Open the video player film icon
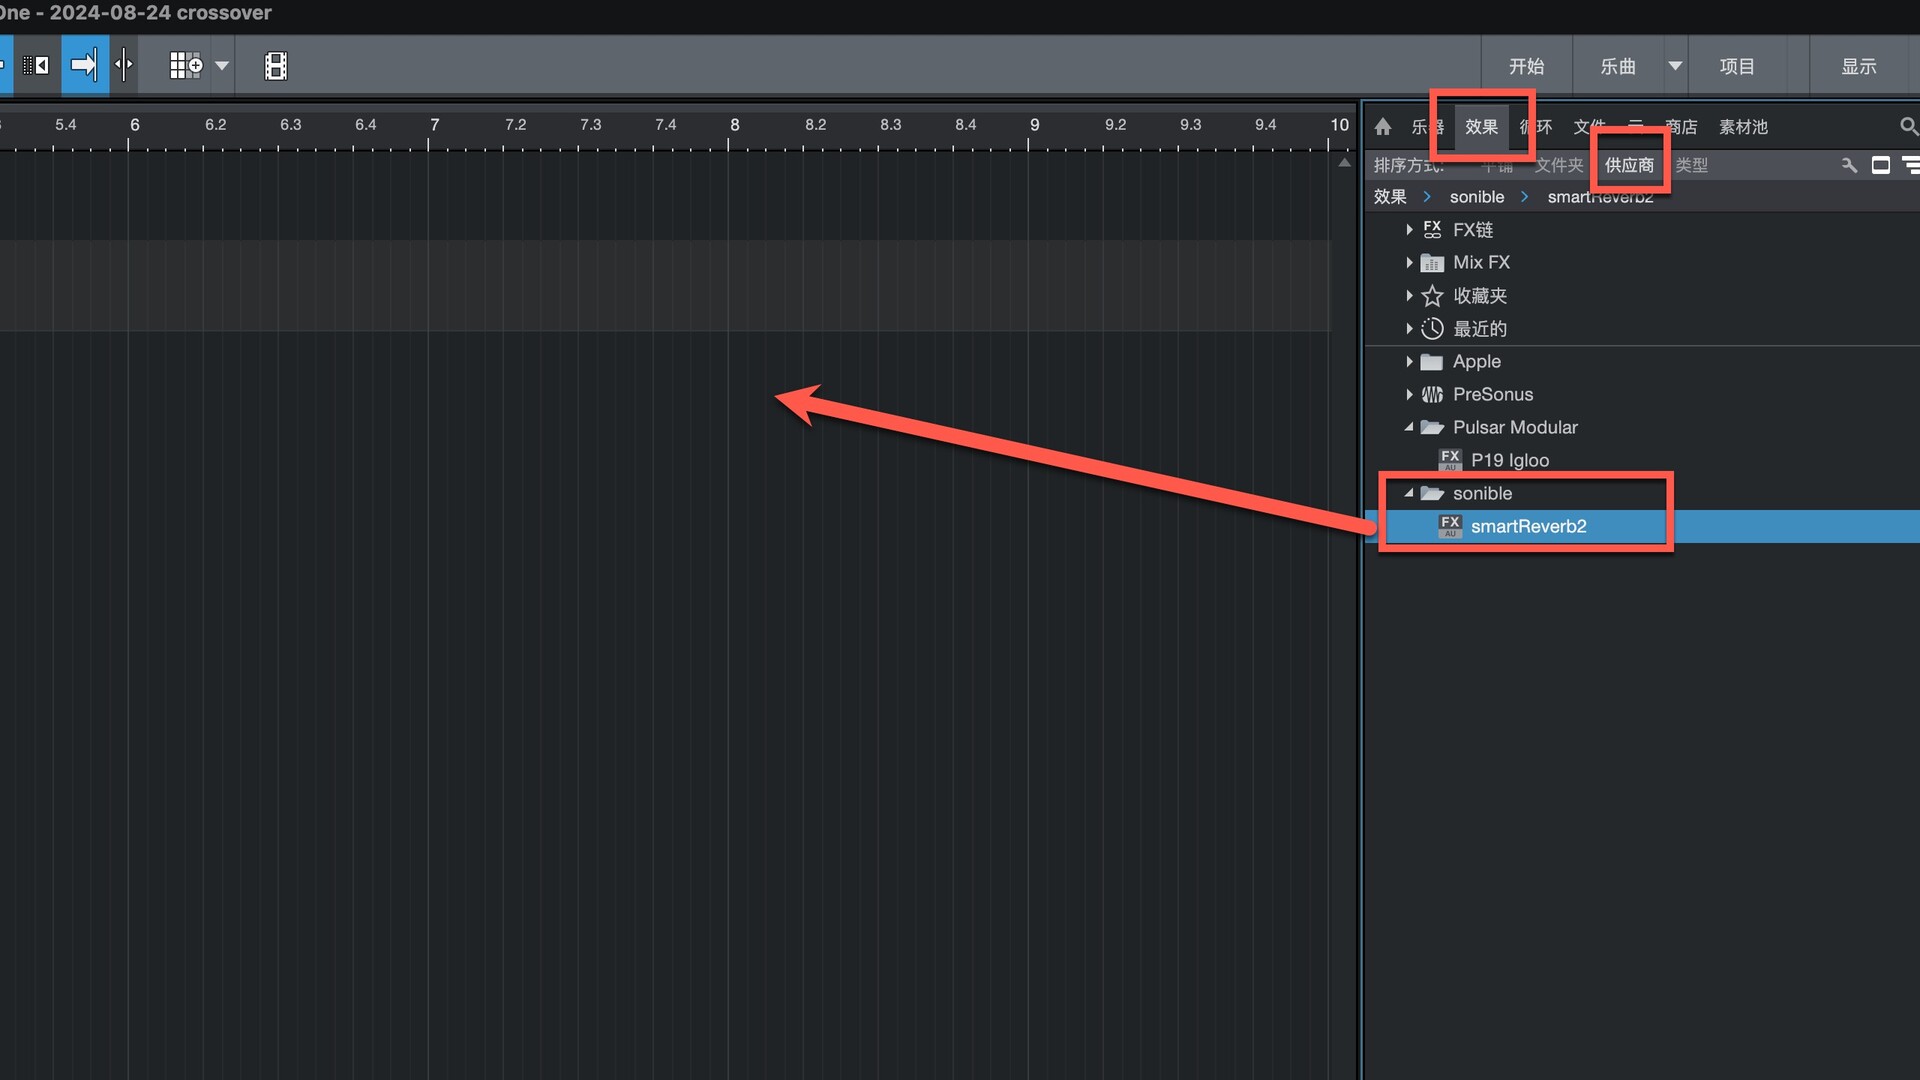The image size is (1920, 1080). tap(276, 66)
